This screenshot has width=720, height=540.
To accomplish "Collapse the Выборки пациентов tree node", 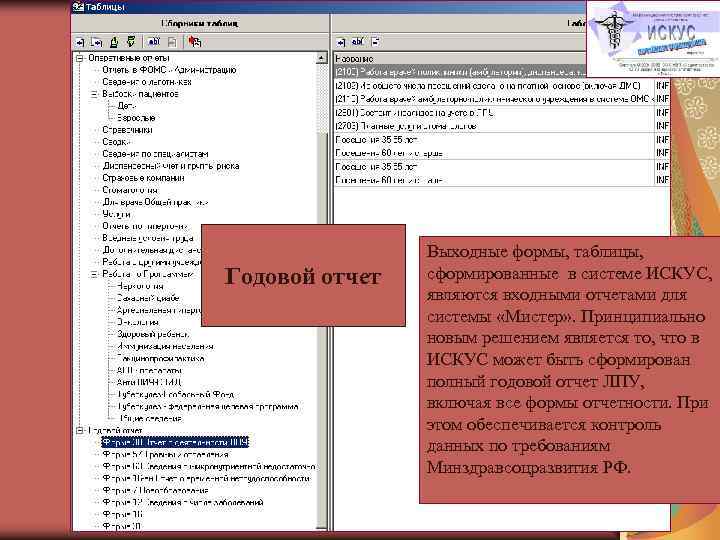I will click(94, 94).
